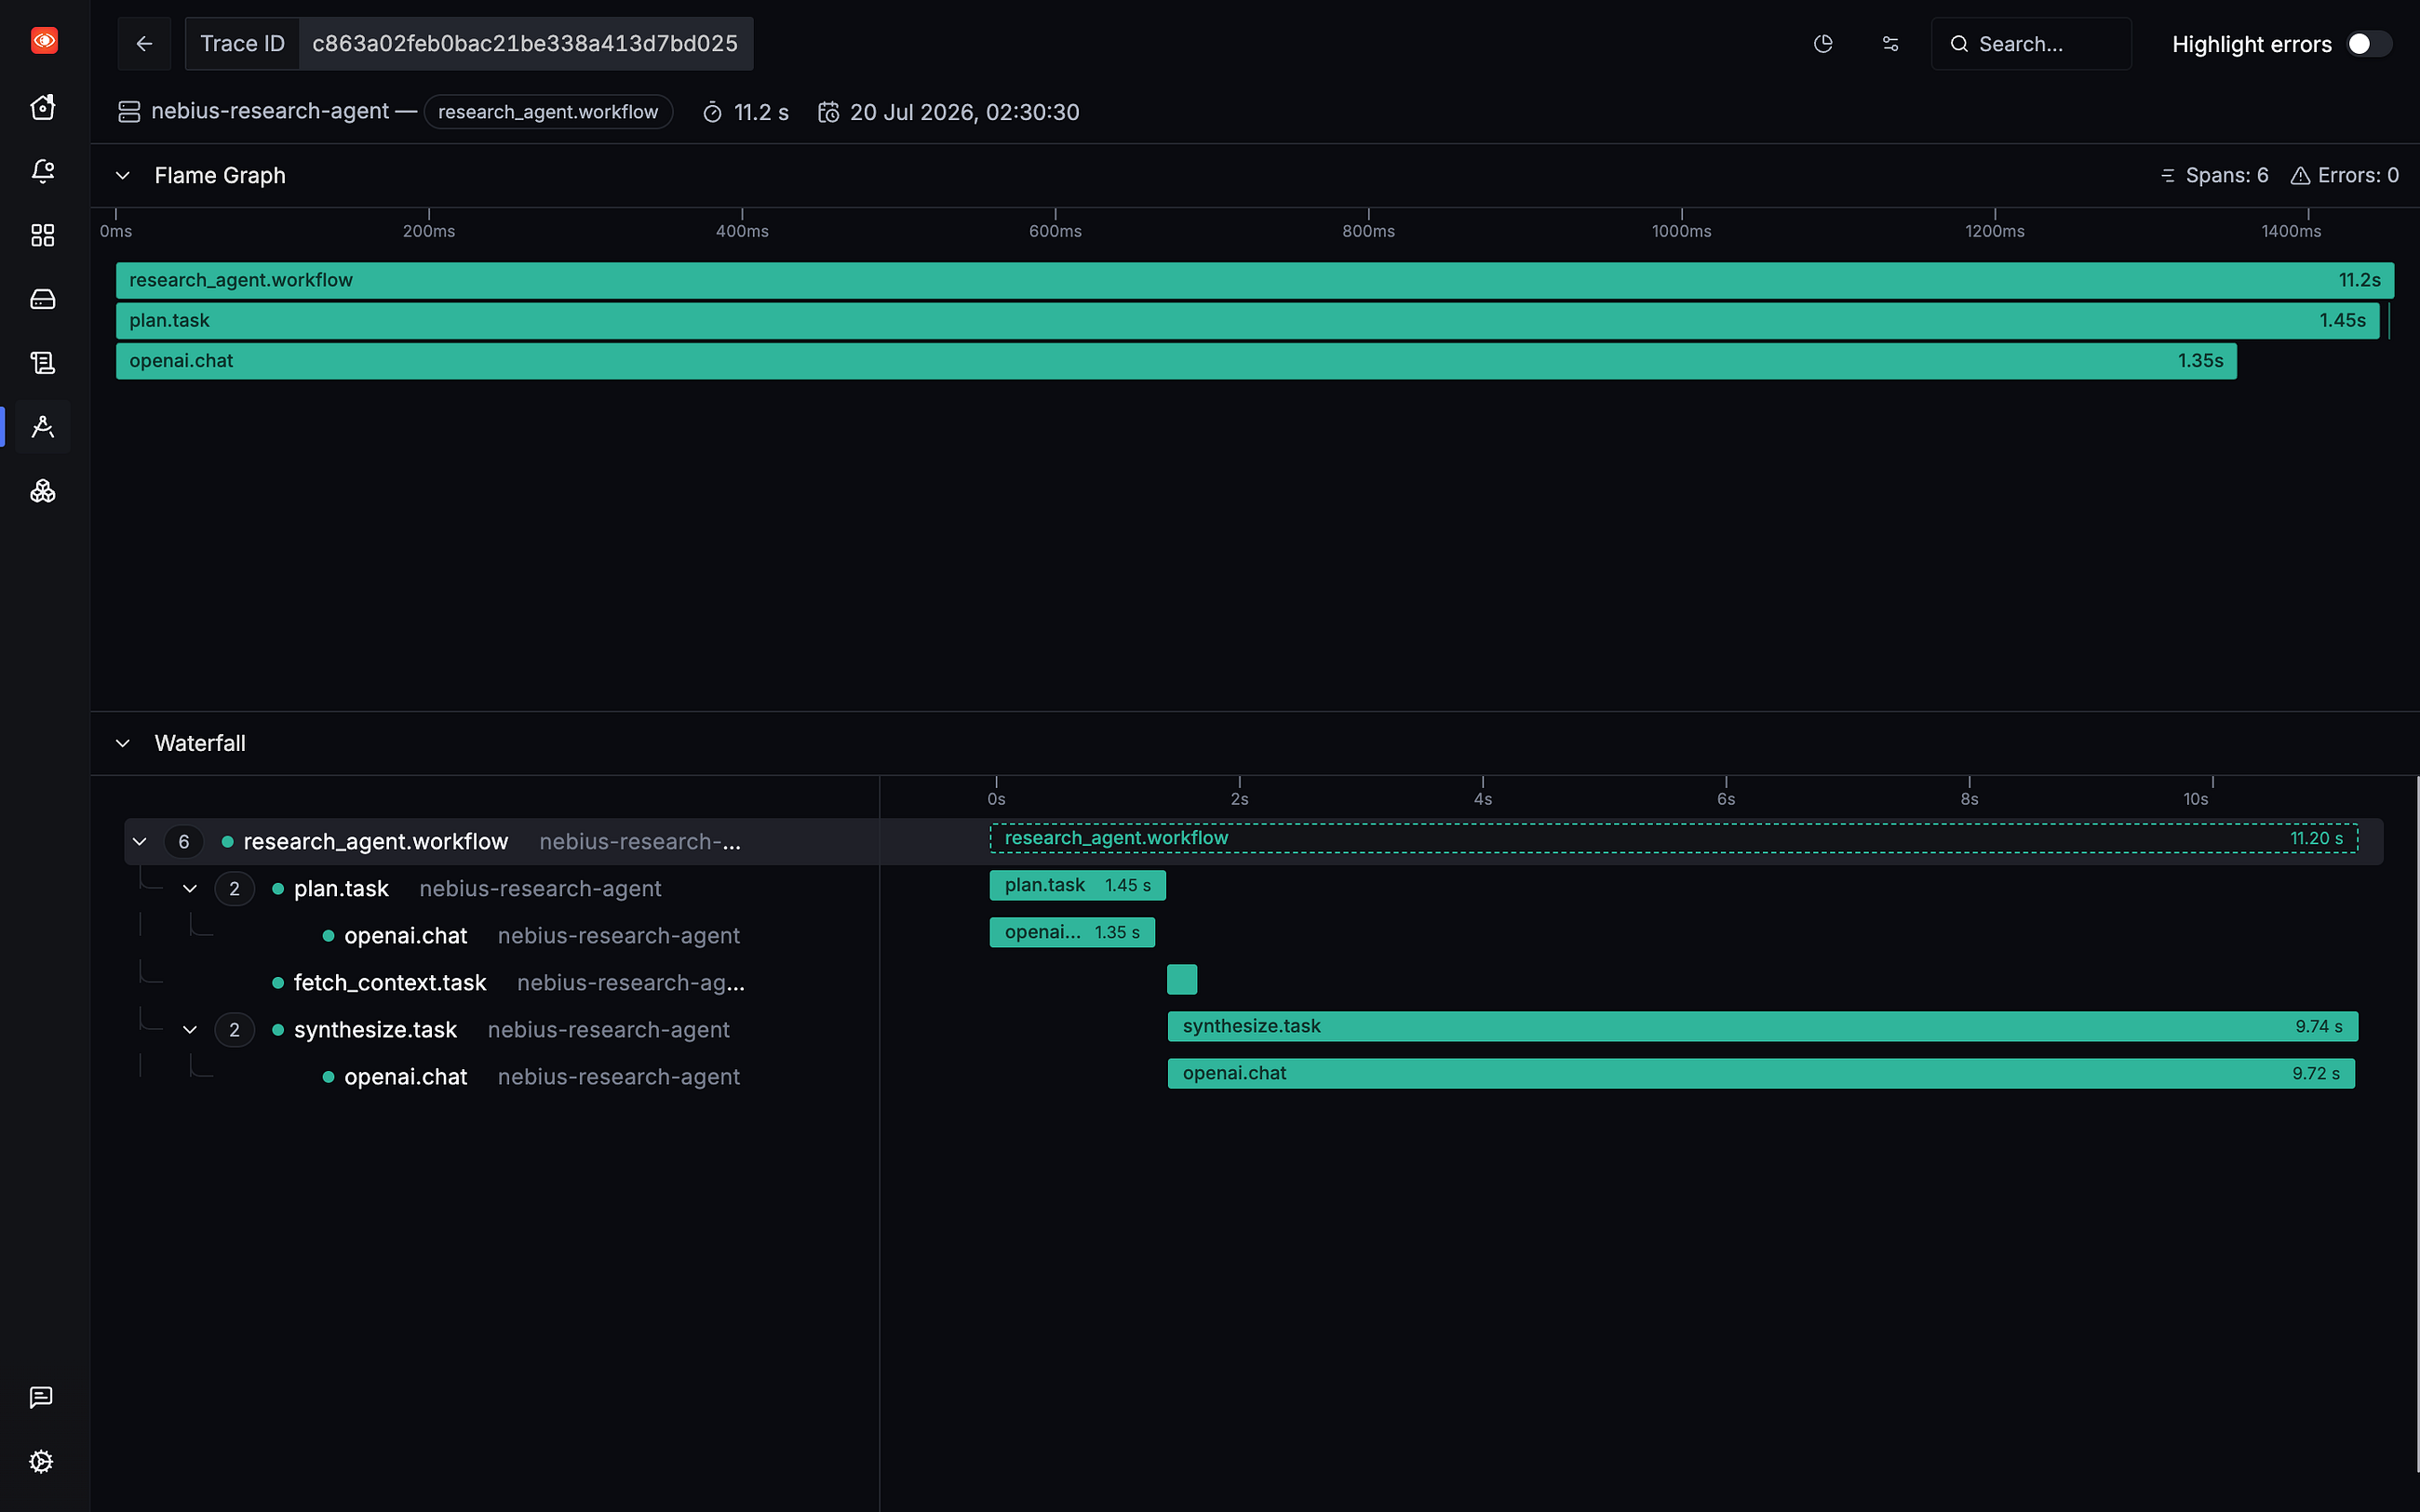2420x1512 pixels.
Task: Open the Infrastructure drive icon in sidebar
Action: (x=43, y=299)
